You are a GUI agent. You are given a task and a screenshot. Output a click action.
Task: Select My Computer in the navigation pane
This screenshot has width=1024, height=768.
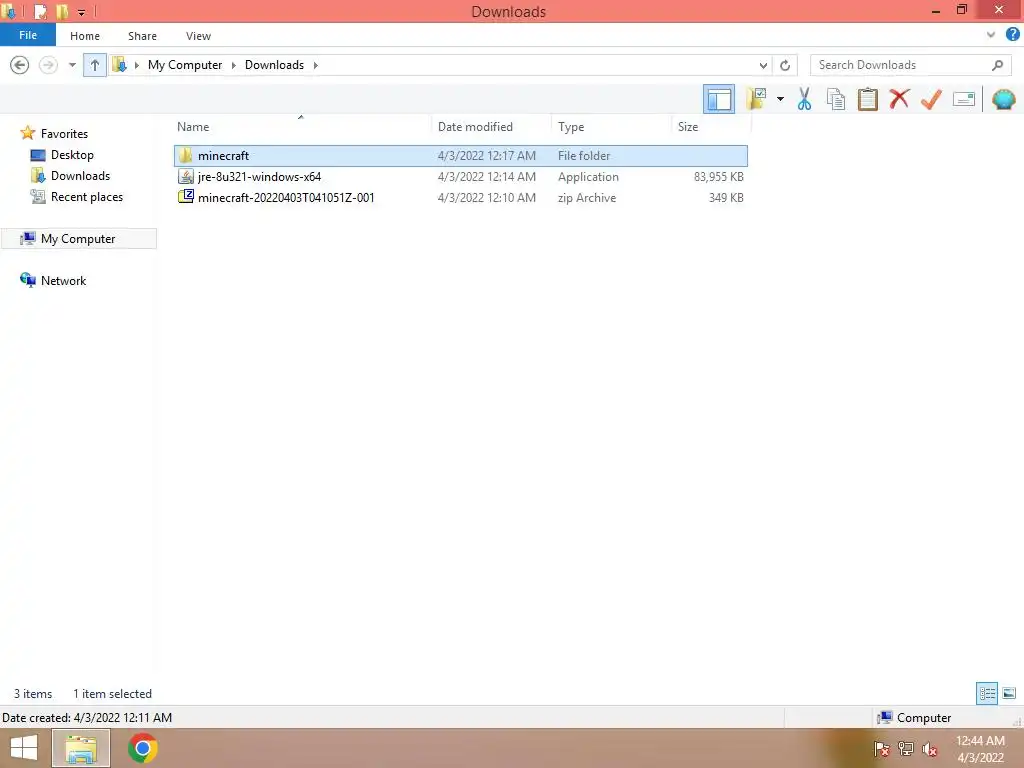[x=79, y=239]
